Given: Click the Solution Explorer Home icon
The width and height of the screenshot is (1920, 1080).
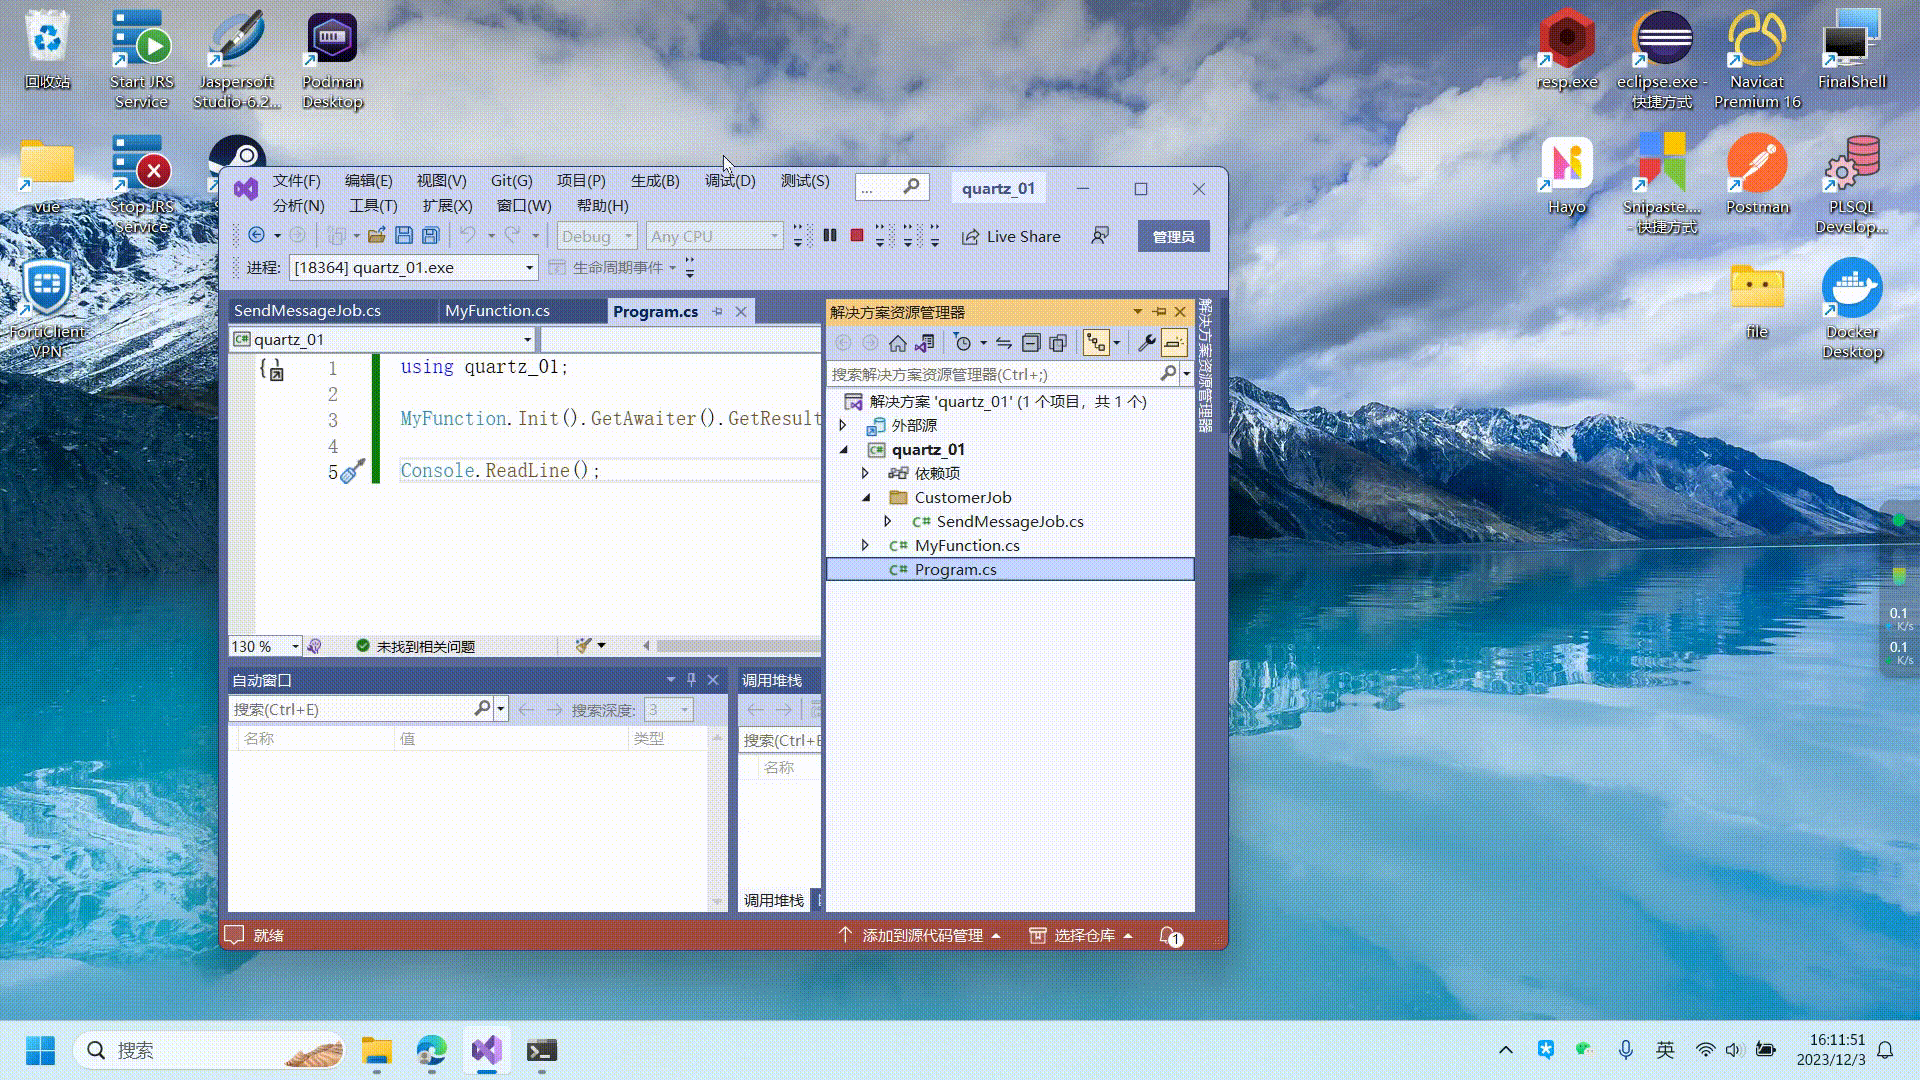Looking at the screenshot, I should click(x=897, y=343).
